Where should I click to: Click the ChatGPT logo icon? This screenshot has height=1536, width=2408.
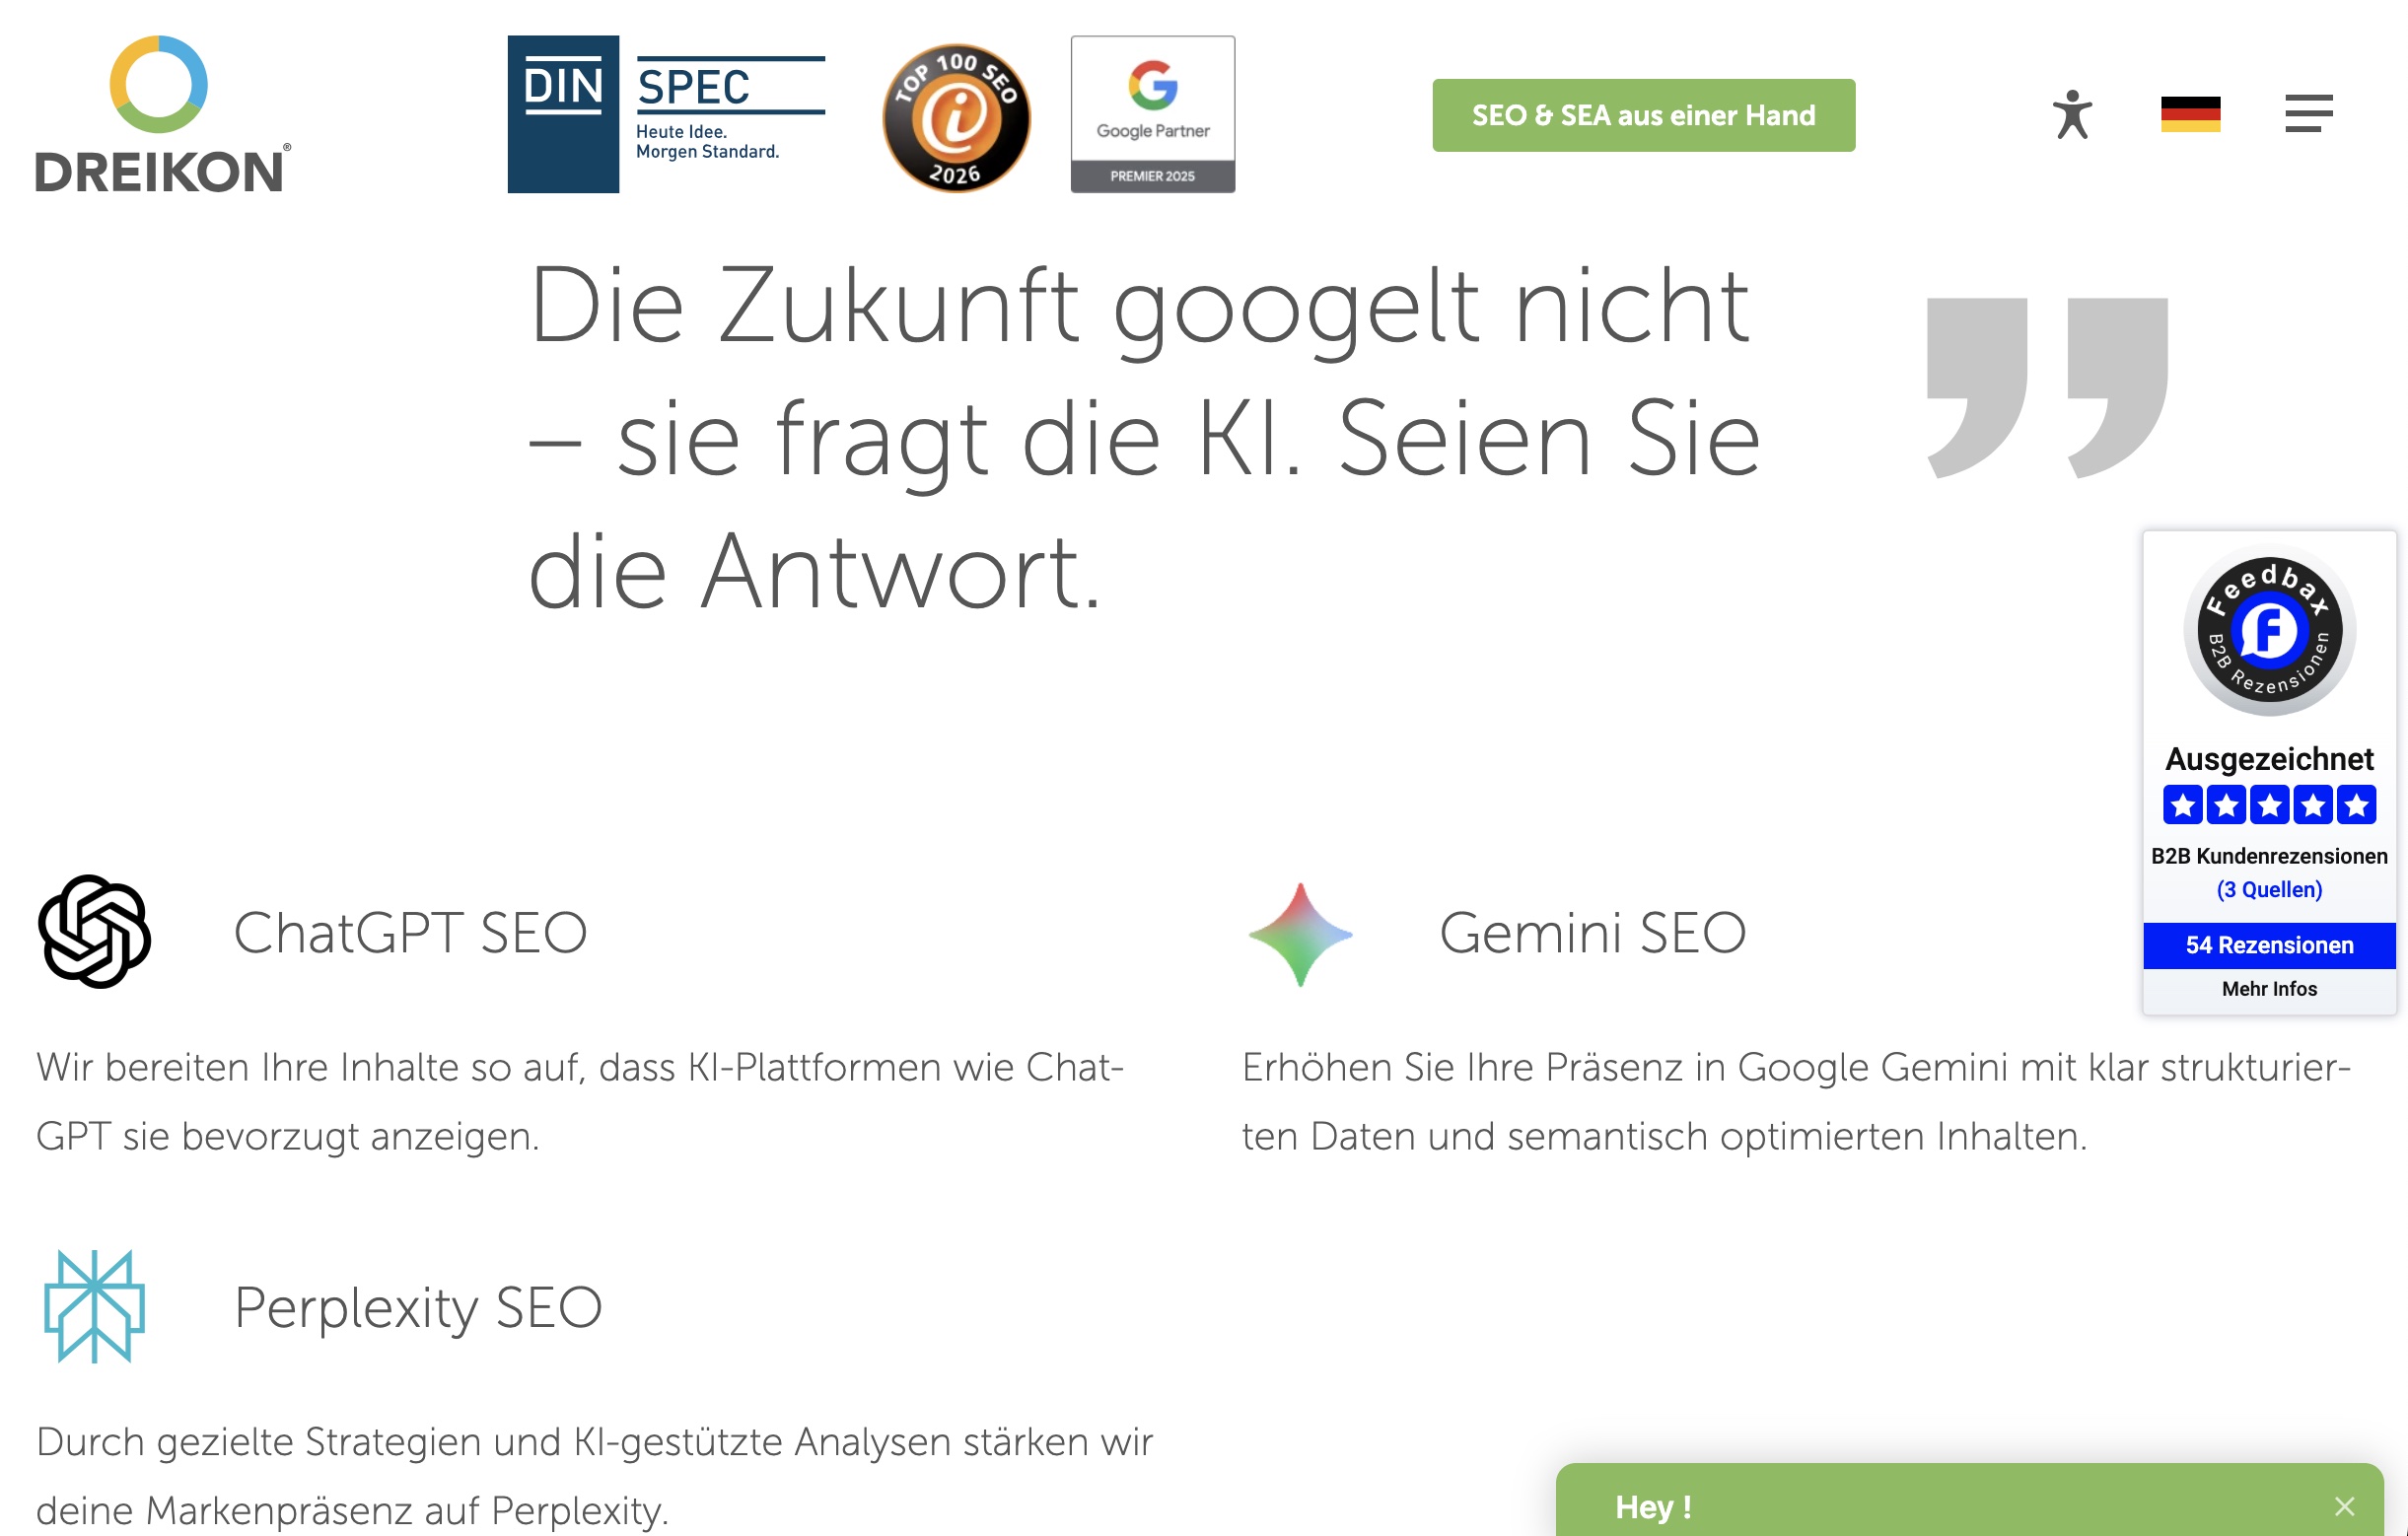pos(94,932)
